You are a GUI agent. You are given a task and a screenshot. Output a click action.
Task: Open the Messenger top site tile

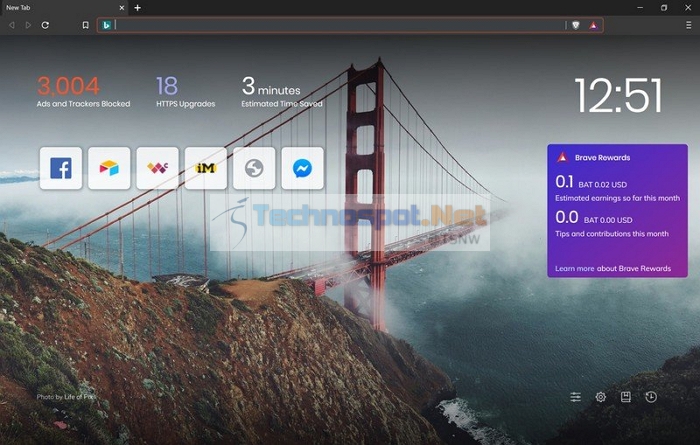302,168
